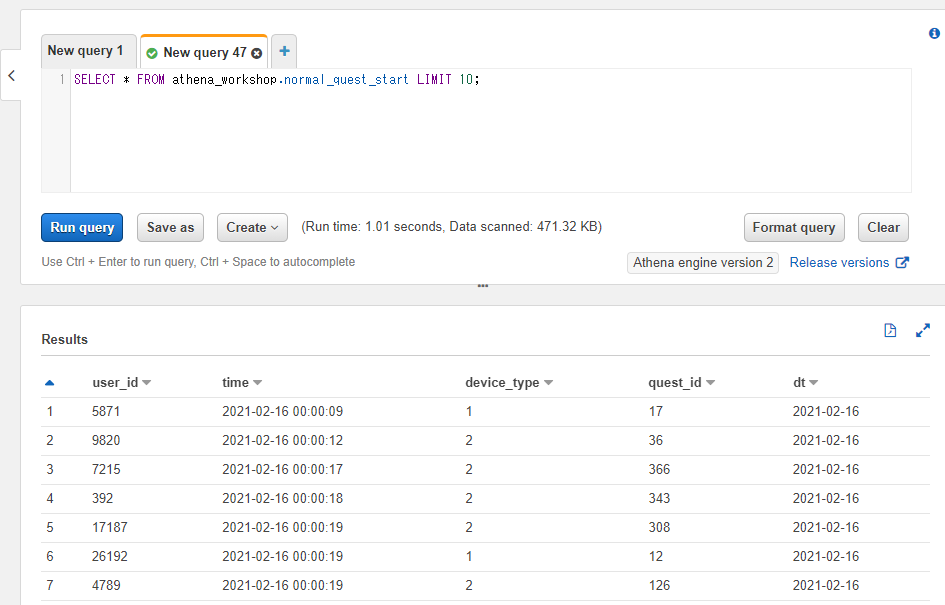Click Save as button
Image resolution: width=945 pixels, height=605 pixels.
[x=170, y=227]
